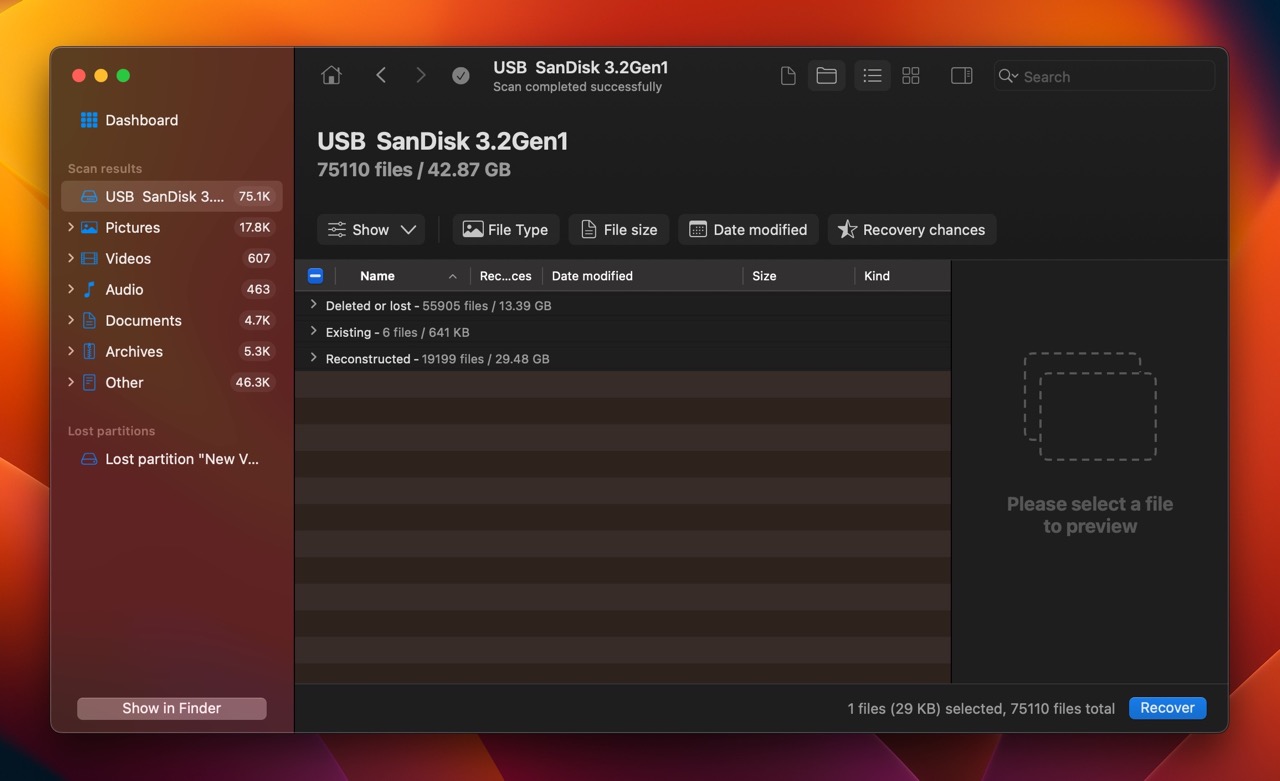Image resolution: width=1280 pixels, height=781 pixels.
Task: Select grid view layout icon
Action: [x=911, y=76]
